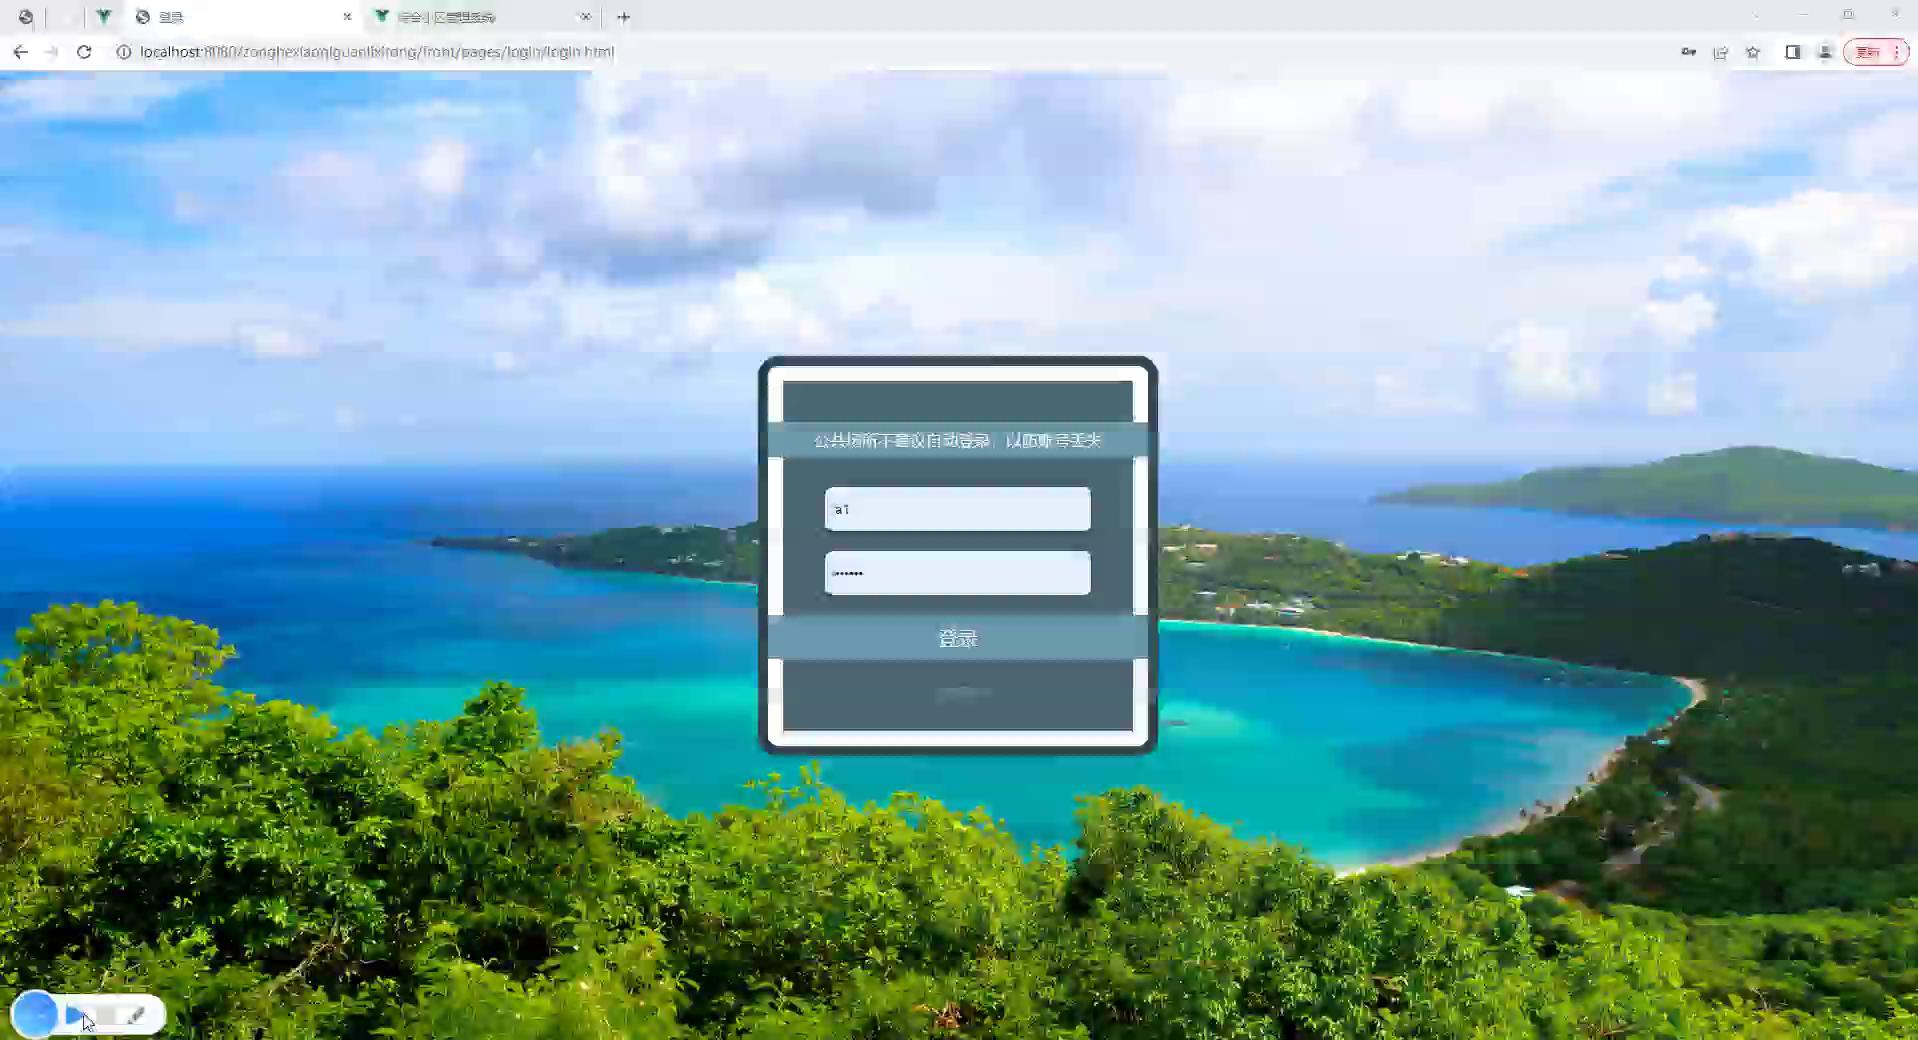The width and height of the screenshot is (1918, 1040).
Task: Open the user profile avatar
Action: (1825, 52)
